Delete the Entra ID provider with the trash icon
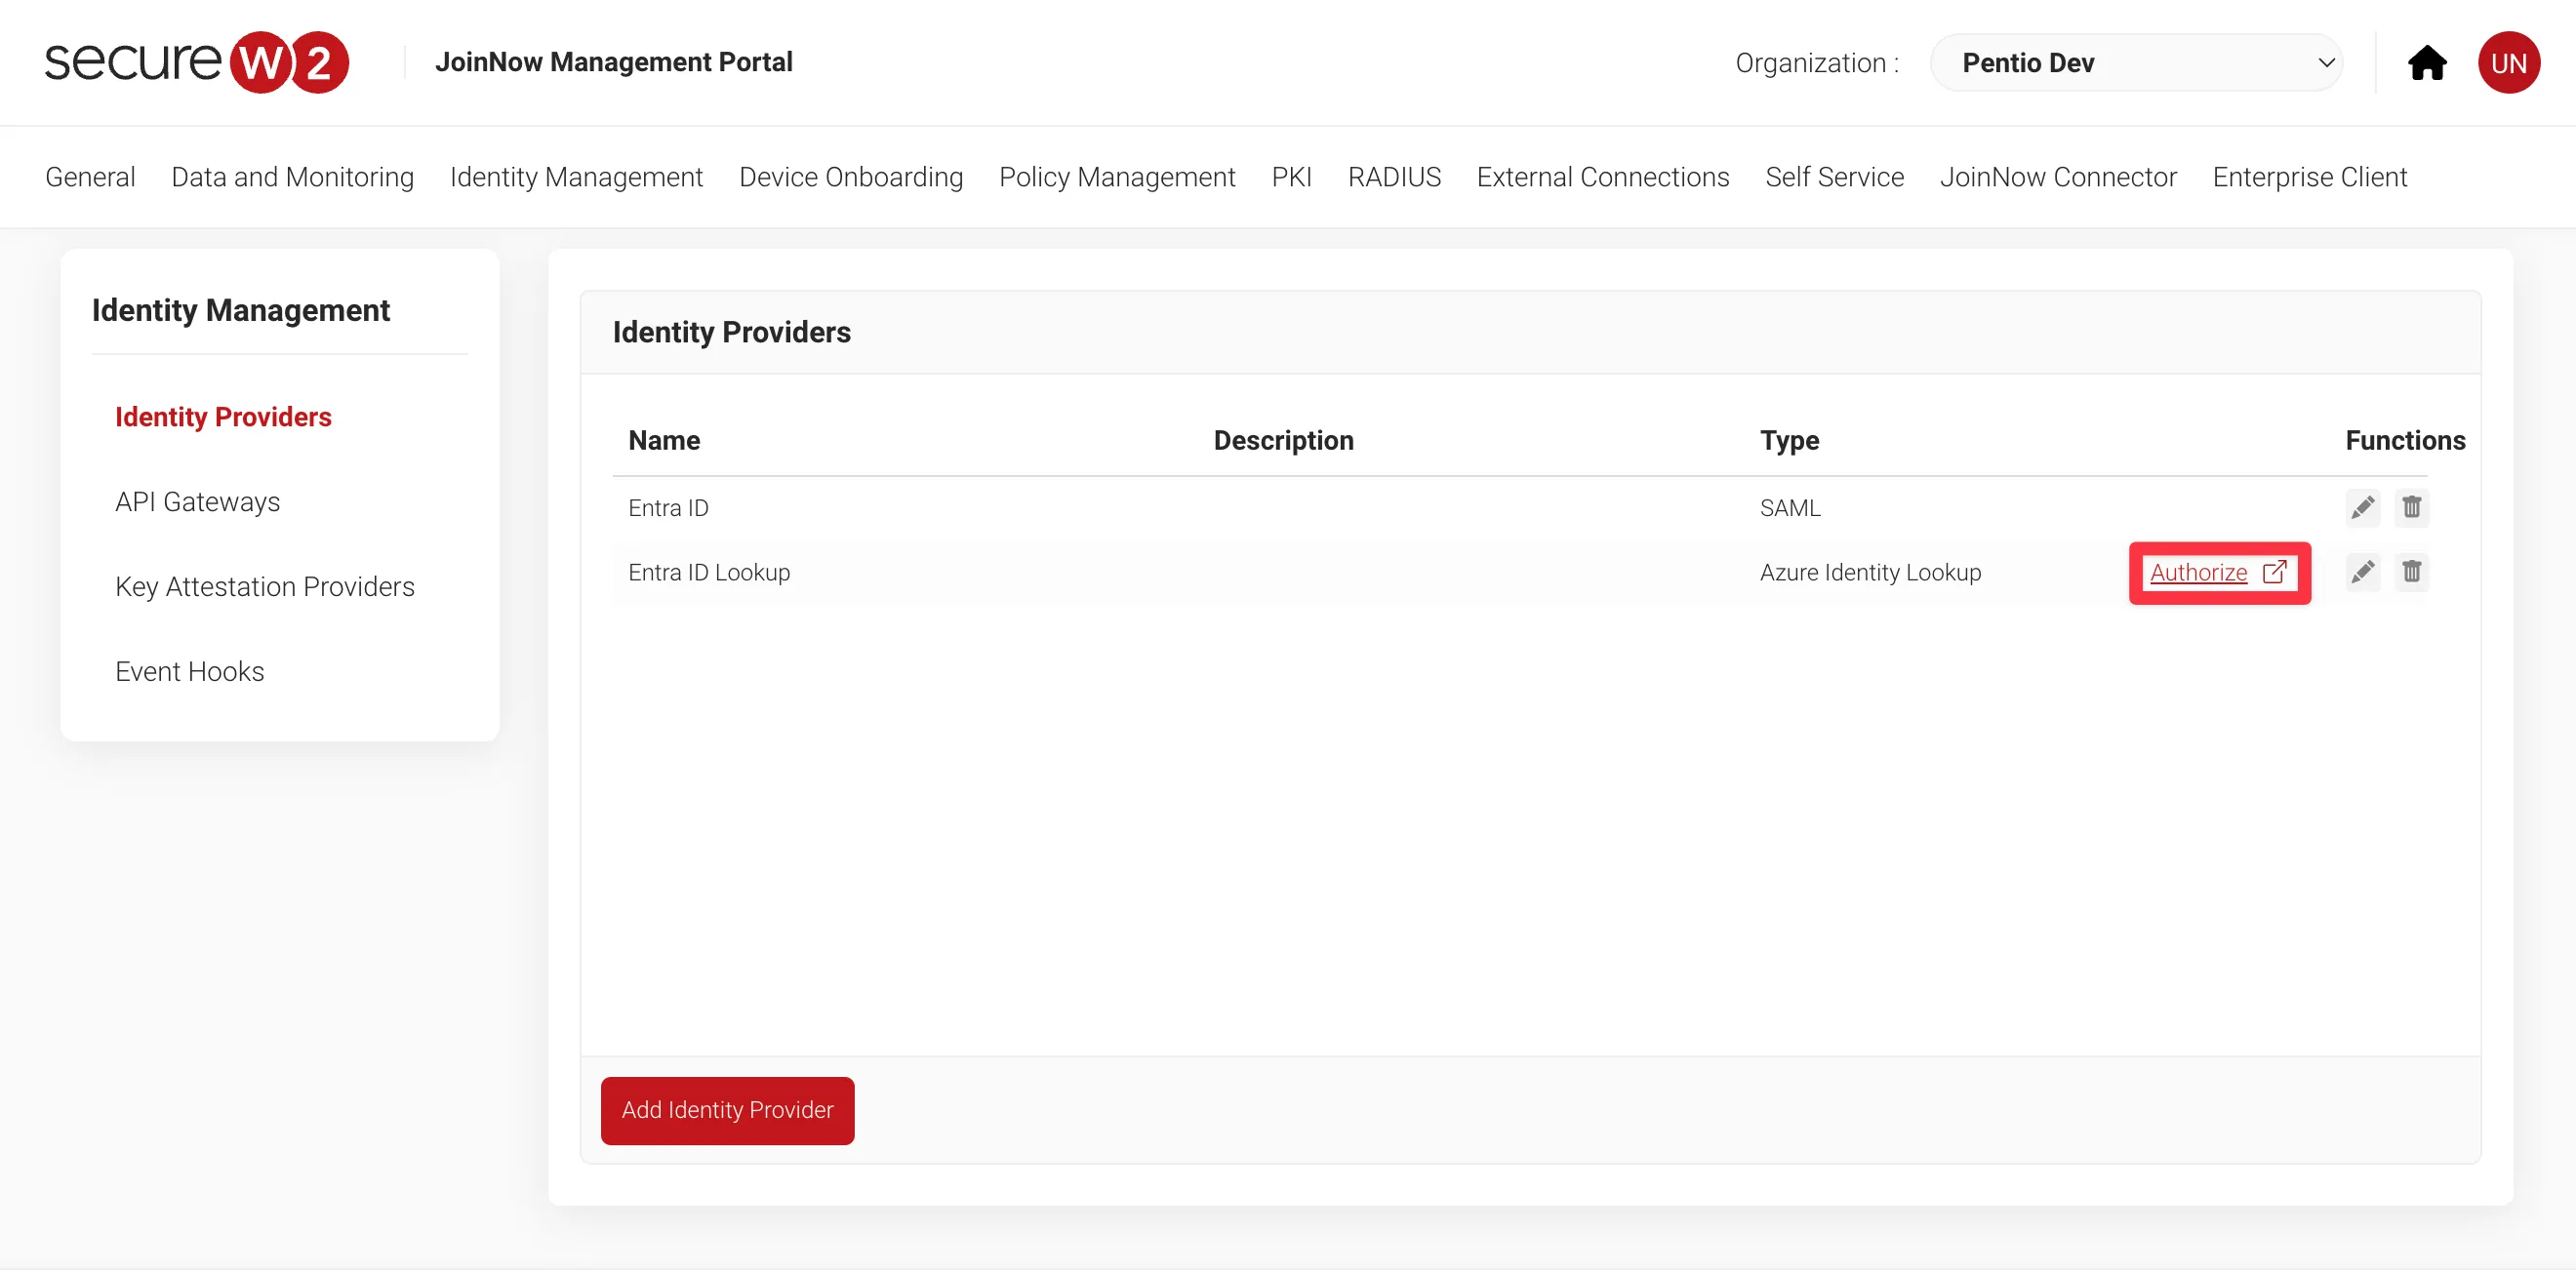Screen dimensions: 2576x1274 2411,508
